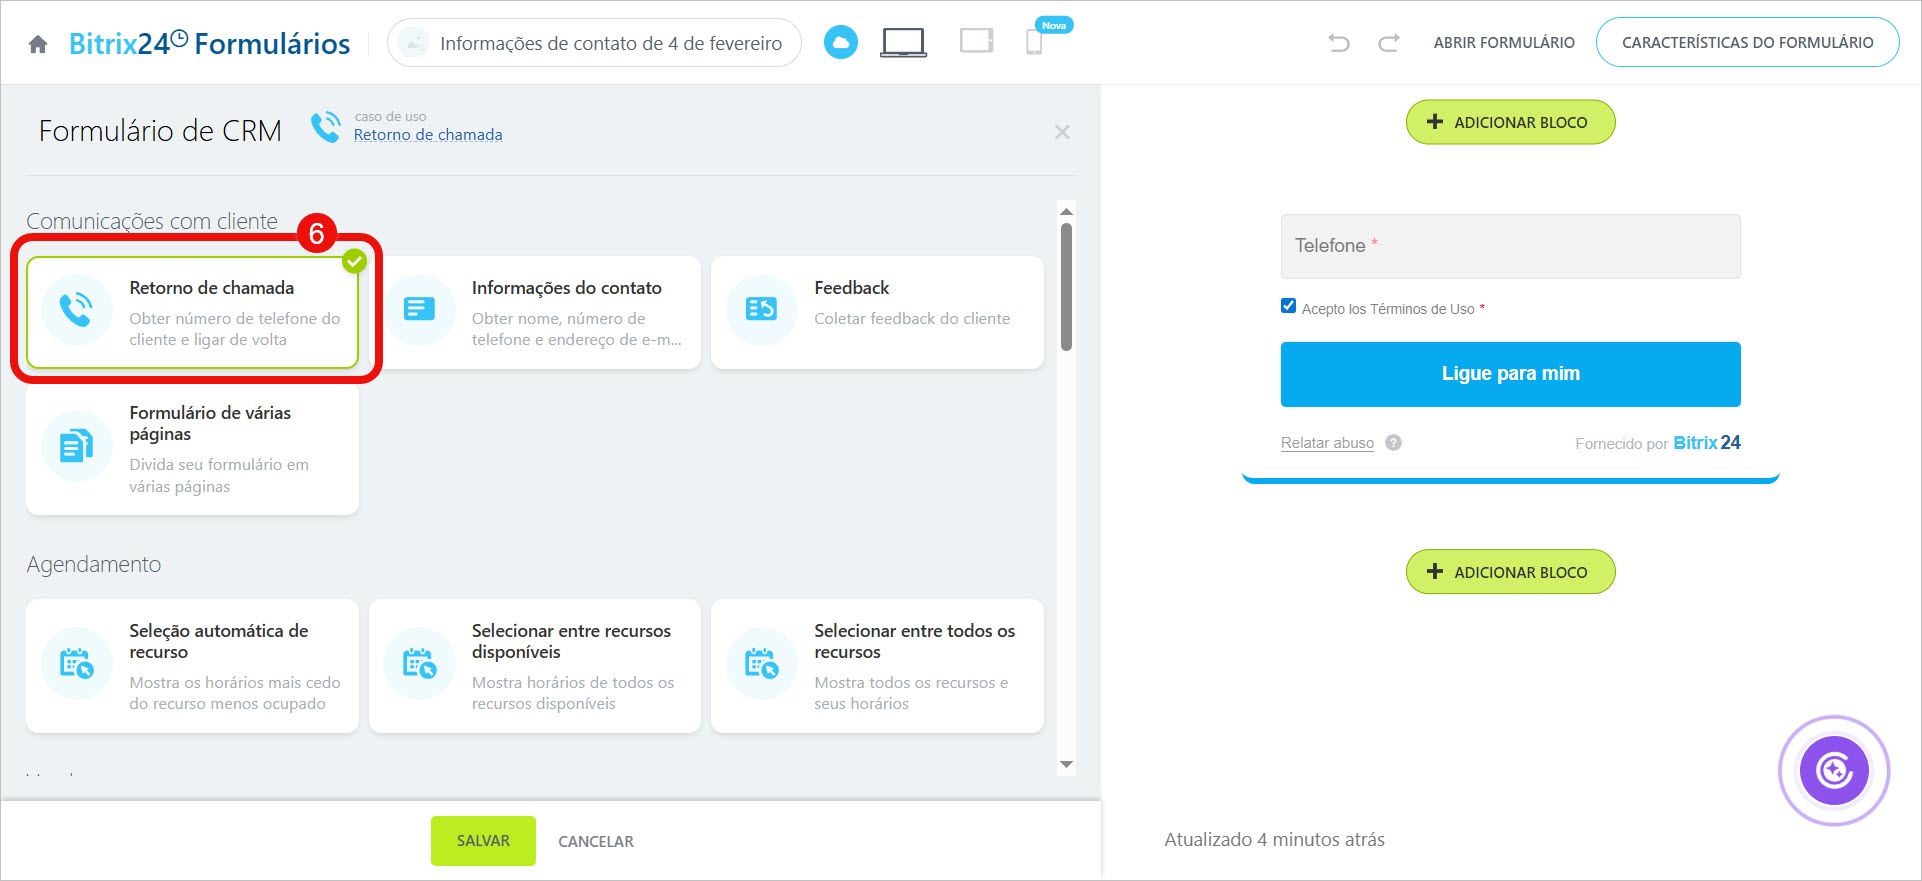Screen dimensions: 1922x881
Task: Click the blue cloud publish icon
Action: [x=840, y=43]
